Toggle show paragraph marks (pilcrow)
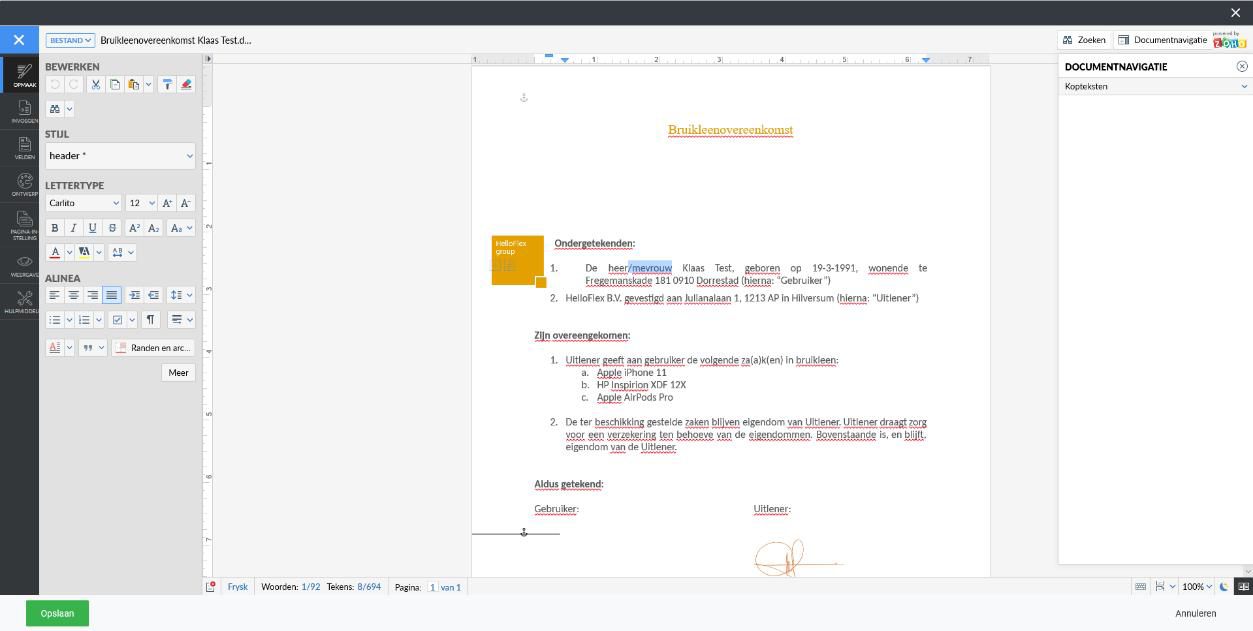 coord(151,320)
